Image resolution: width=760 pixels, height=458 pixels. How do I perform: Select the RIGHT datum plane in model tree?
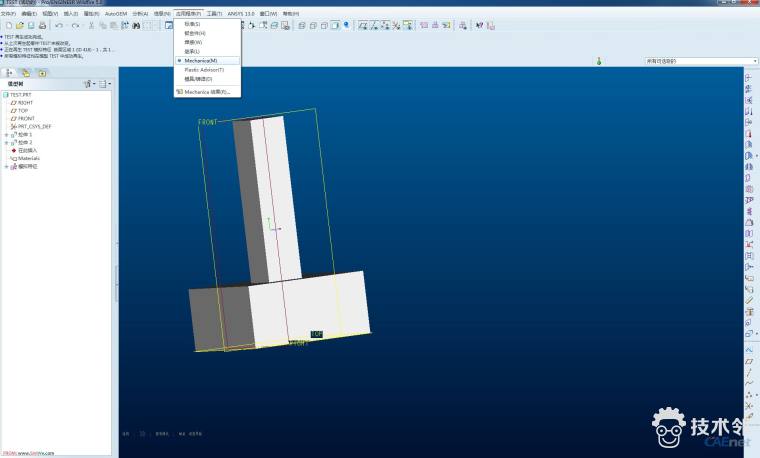[x=26, y=102]
